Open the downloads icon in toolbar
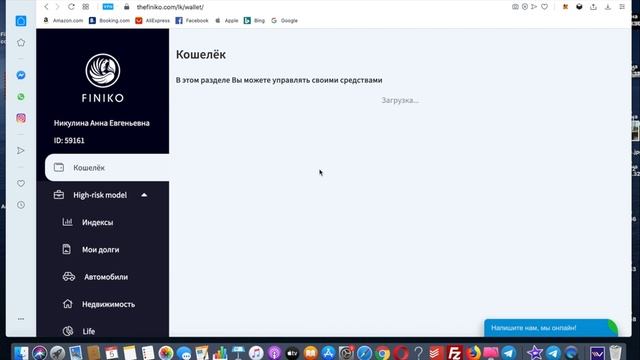This screenshot has height=360, width=640. (608, 7)
